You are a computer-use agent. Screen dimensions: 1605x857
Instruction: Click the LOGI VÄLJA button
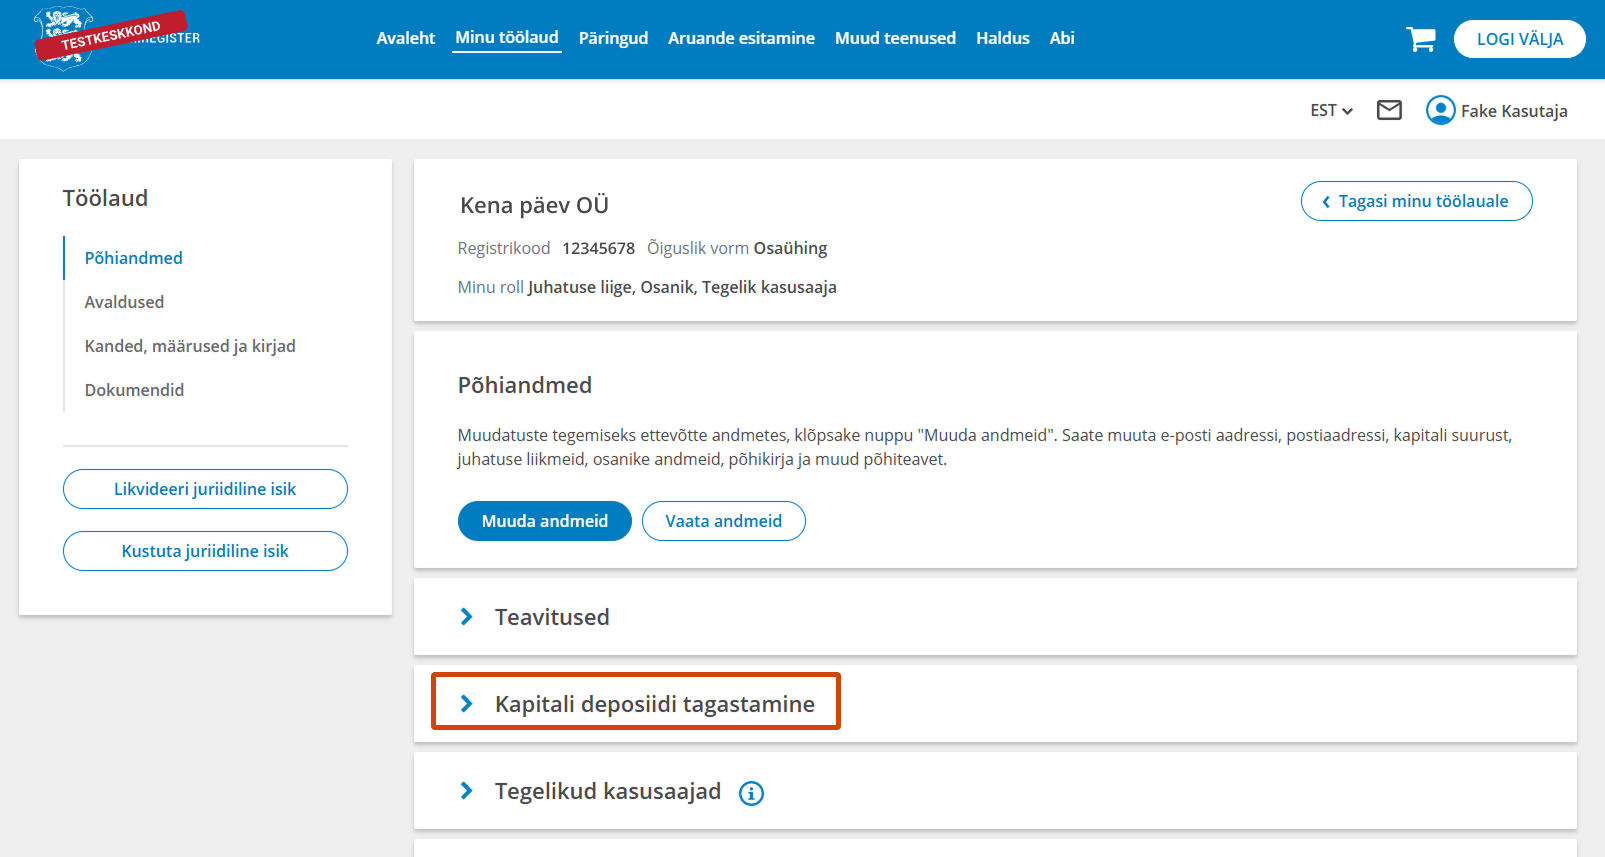point(1519,39)
